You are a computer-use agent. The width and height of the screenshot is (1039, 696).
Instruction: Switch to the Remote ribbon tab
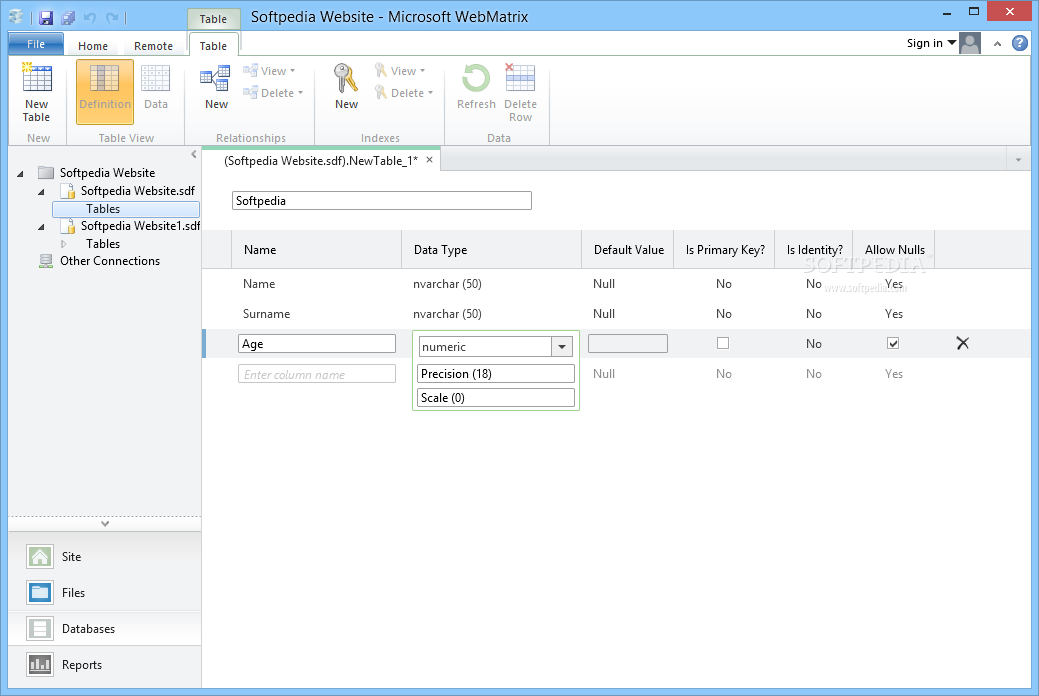coord(153,46)
